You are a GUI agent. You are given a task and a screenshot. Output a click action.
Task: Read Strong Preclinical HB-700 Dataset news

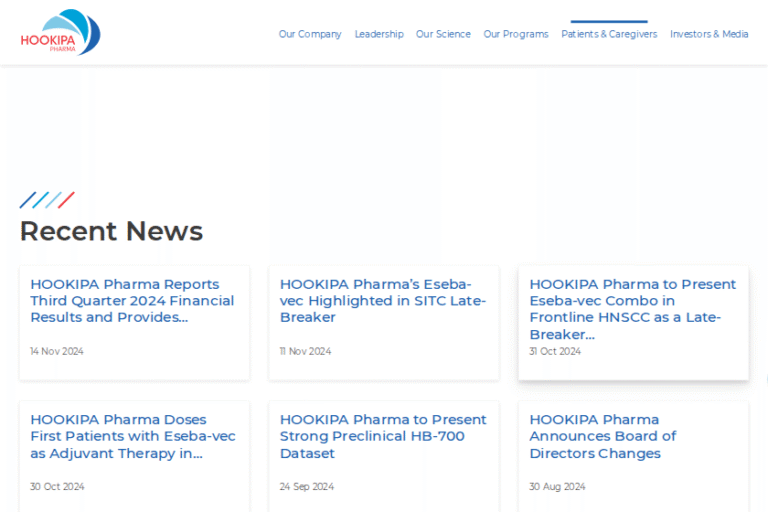(x=382, y=436)
